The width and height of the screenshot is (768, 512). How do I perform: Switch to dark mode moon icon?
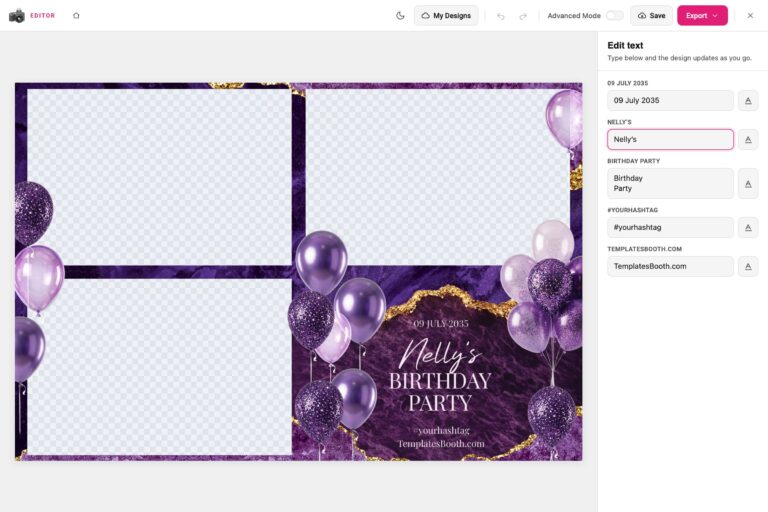(400, 16)
